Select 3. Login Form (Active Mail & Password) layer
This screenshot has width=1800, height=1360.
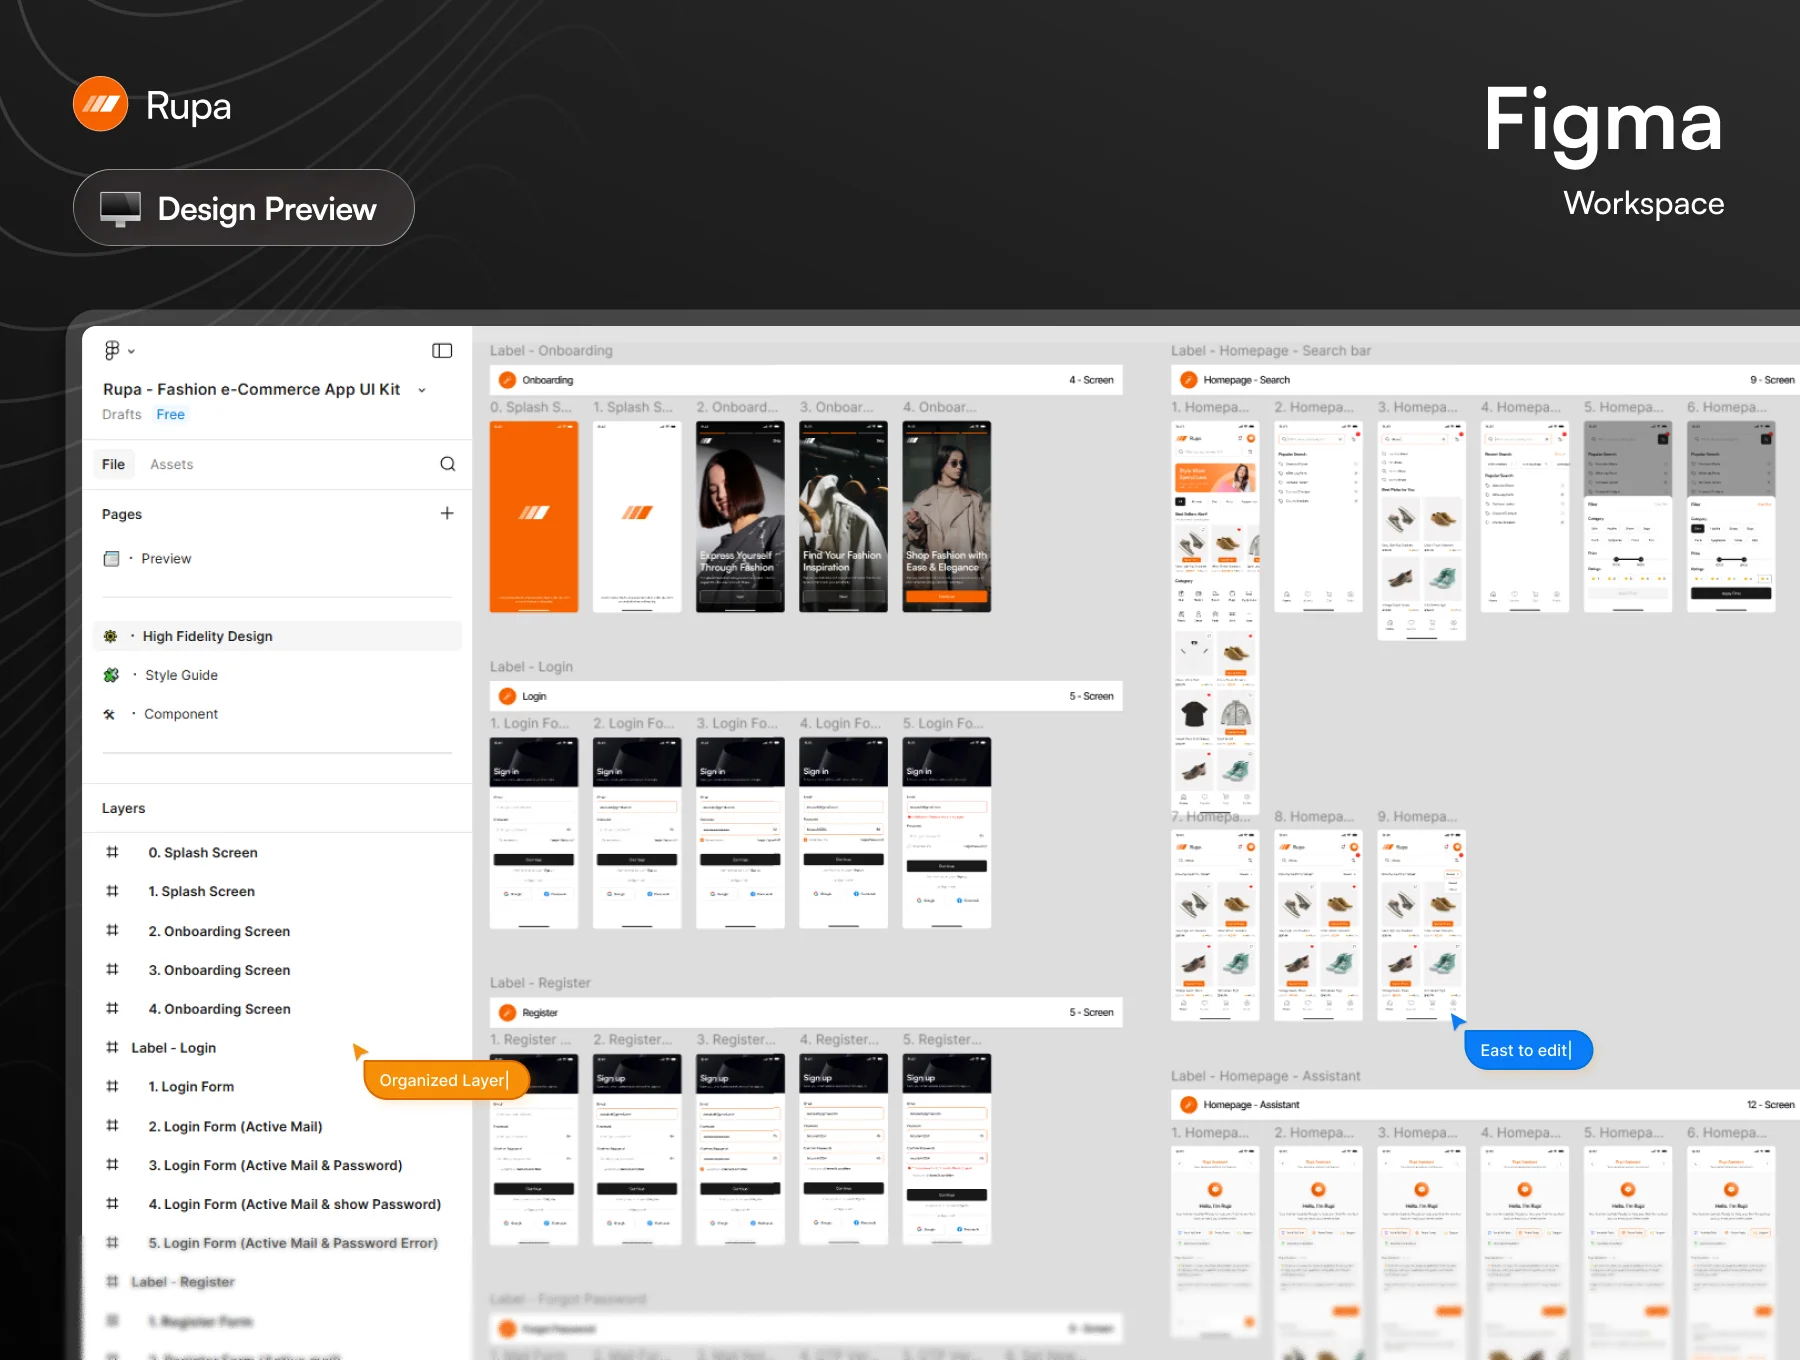[277, 1165]
